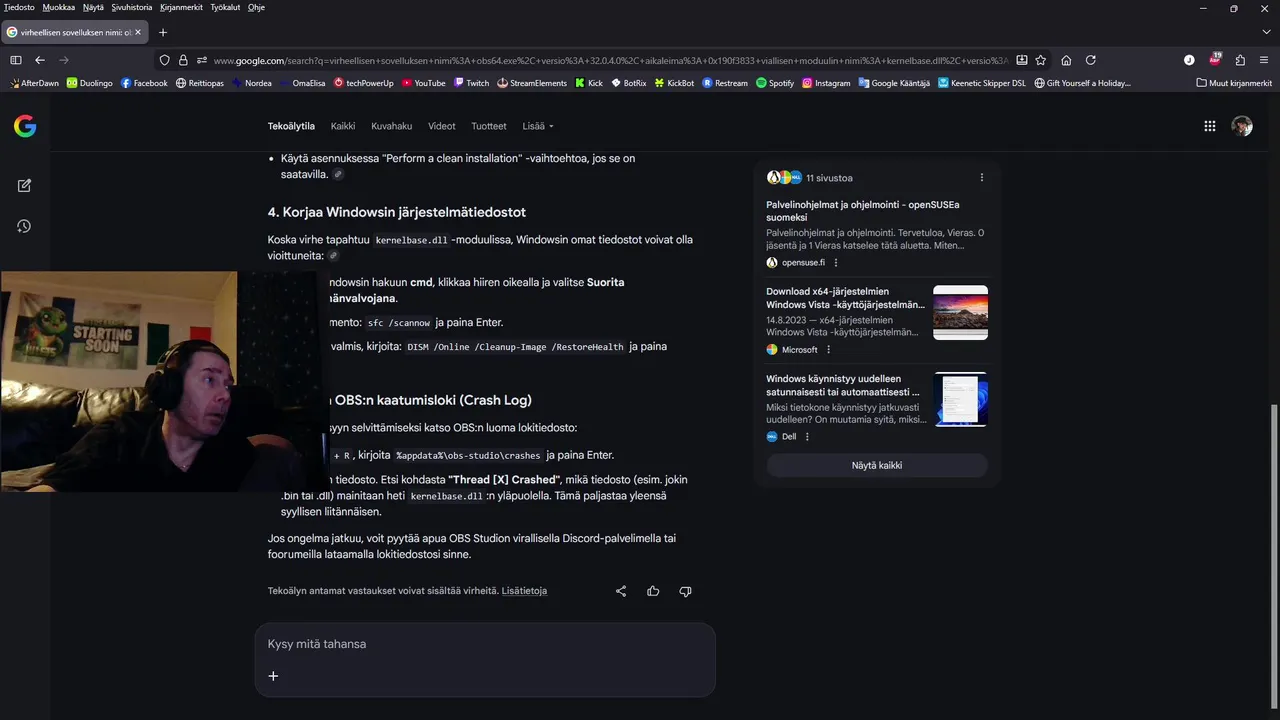
Task: Open the Download x64-järjestelmien Windows Vista result
Action: [x=846, y=298]
